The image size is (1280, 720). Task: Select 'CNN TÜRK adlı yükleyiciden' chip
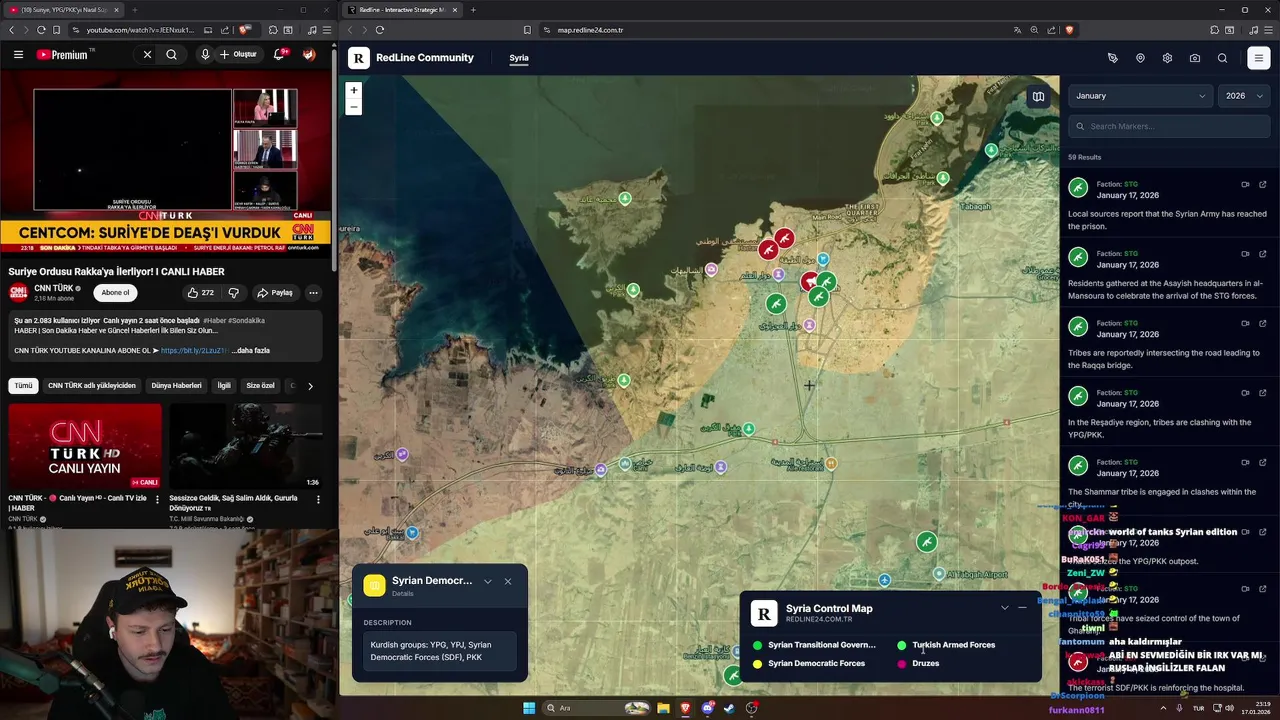point(92,385)
